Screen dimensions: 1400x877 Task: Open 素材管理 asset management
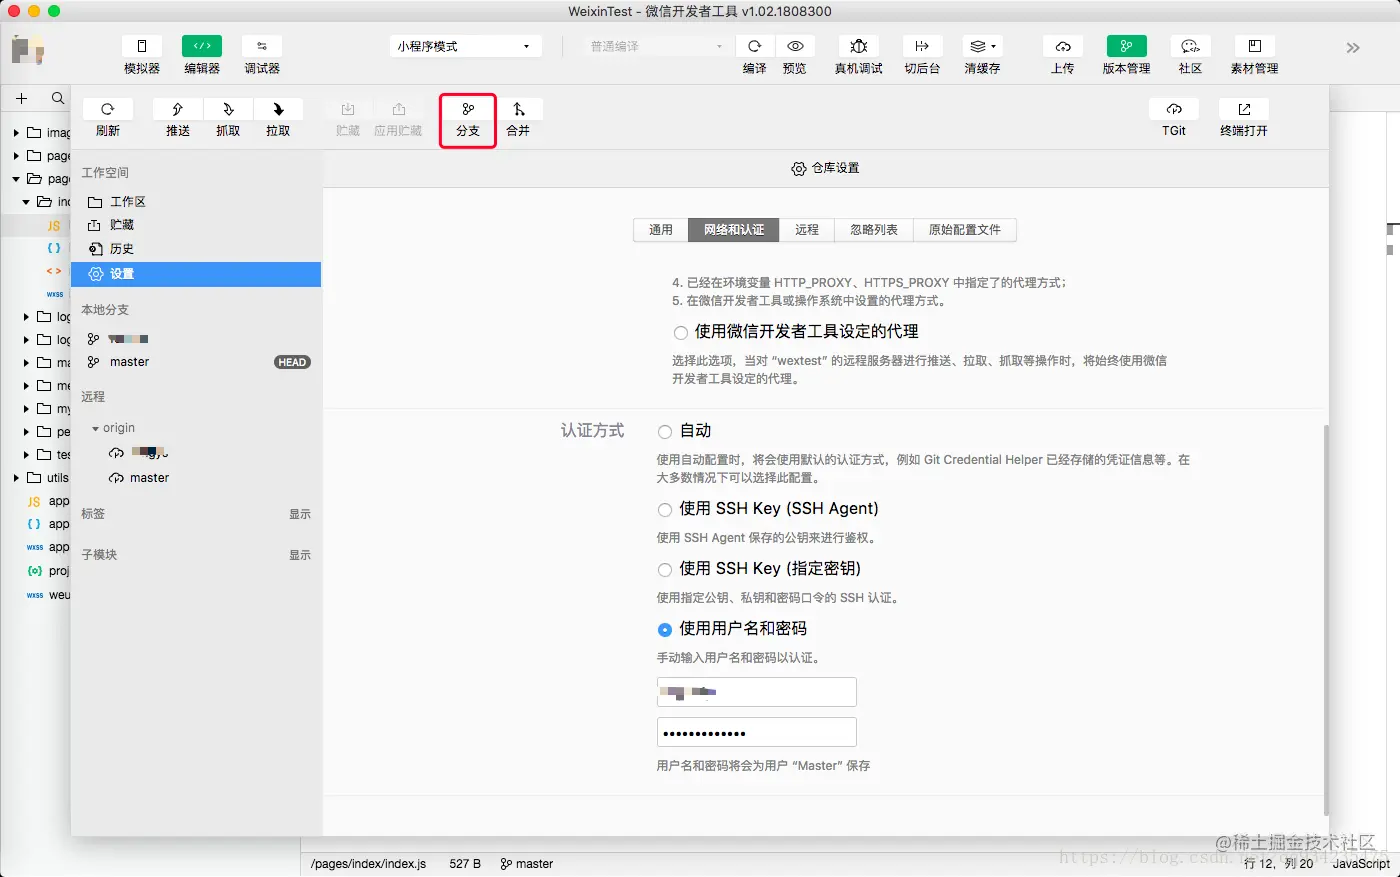[1254, 47]
